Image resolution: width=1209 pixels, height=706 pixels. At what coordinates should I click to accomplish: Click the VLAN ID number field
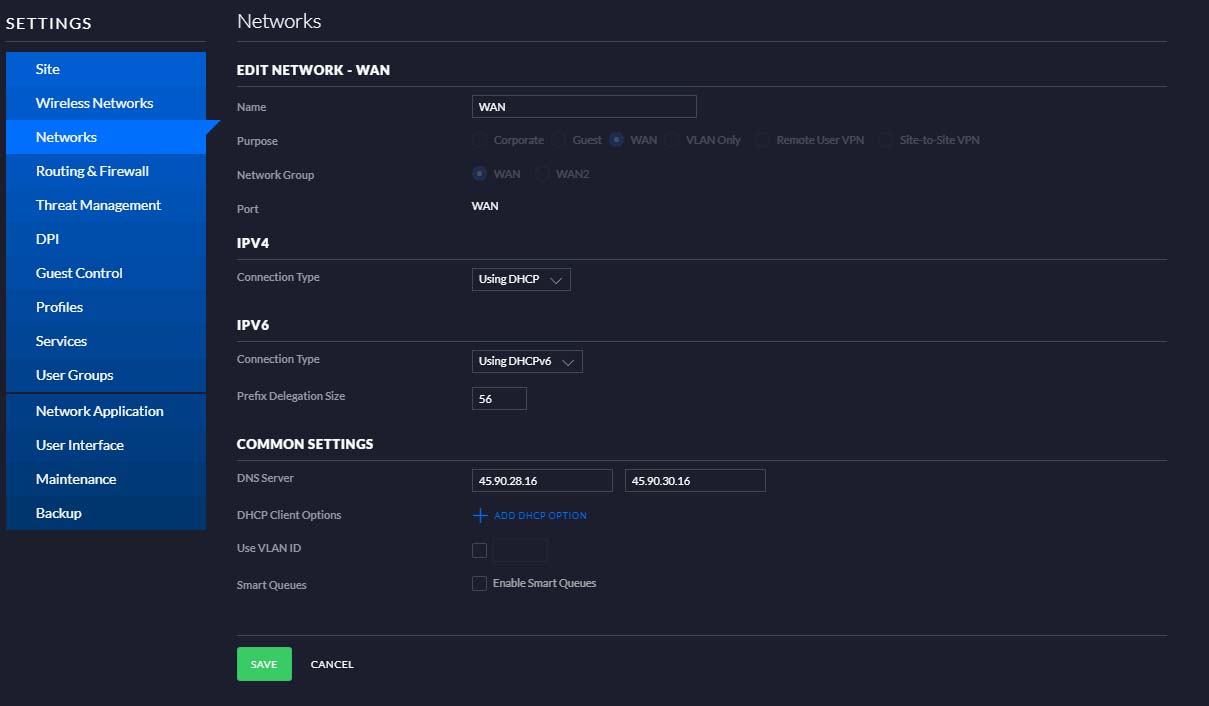click(x=520, y=550)
